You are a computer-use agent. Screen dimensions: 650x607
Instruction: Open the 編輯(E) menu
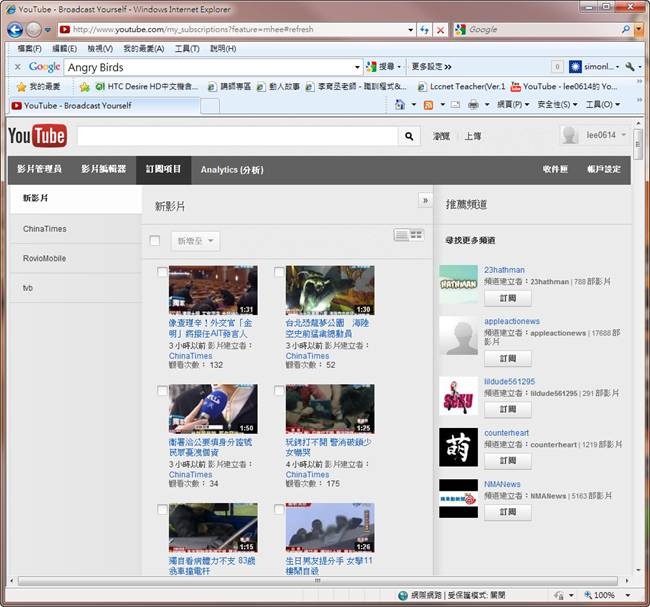click(64, 49)
